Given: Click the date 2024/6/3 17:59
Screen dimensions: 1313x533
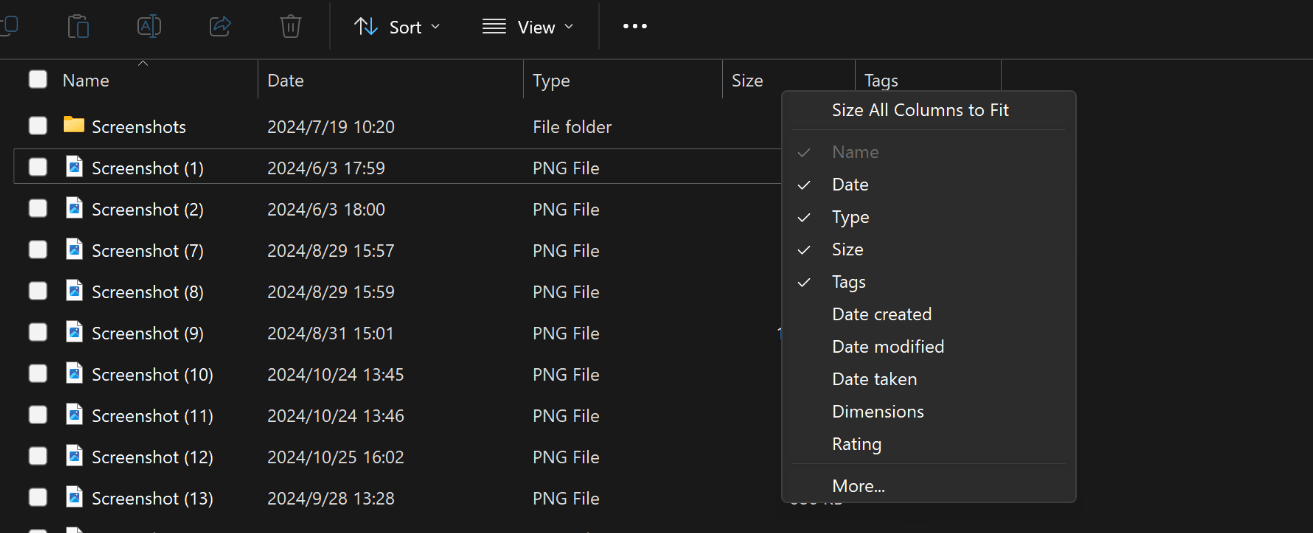Looking at the screenshot, I should click(326, 168).
